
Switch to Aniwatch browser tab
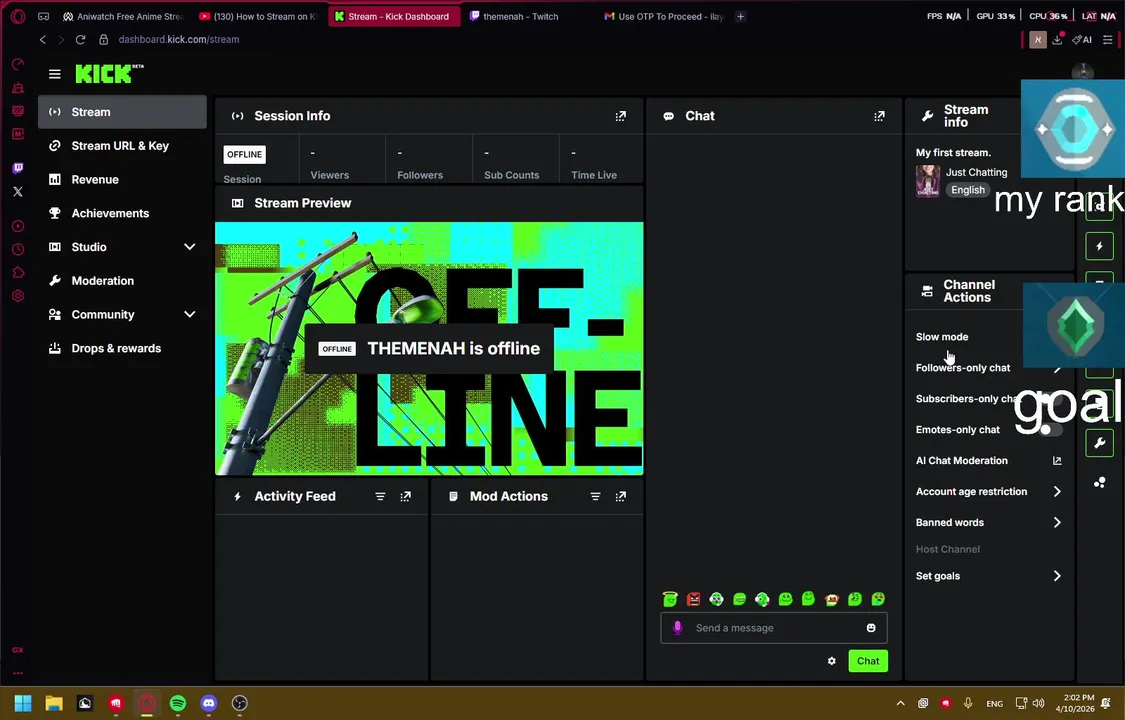tap(123, 16)
